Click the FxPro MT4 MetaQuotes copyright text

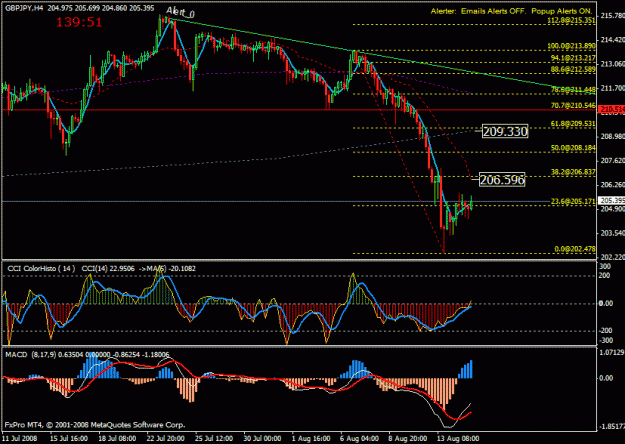click(x=95, y=425)
